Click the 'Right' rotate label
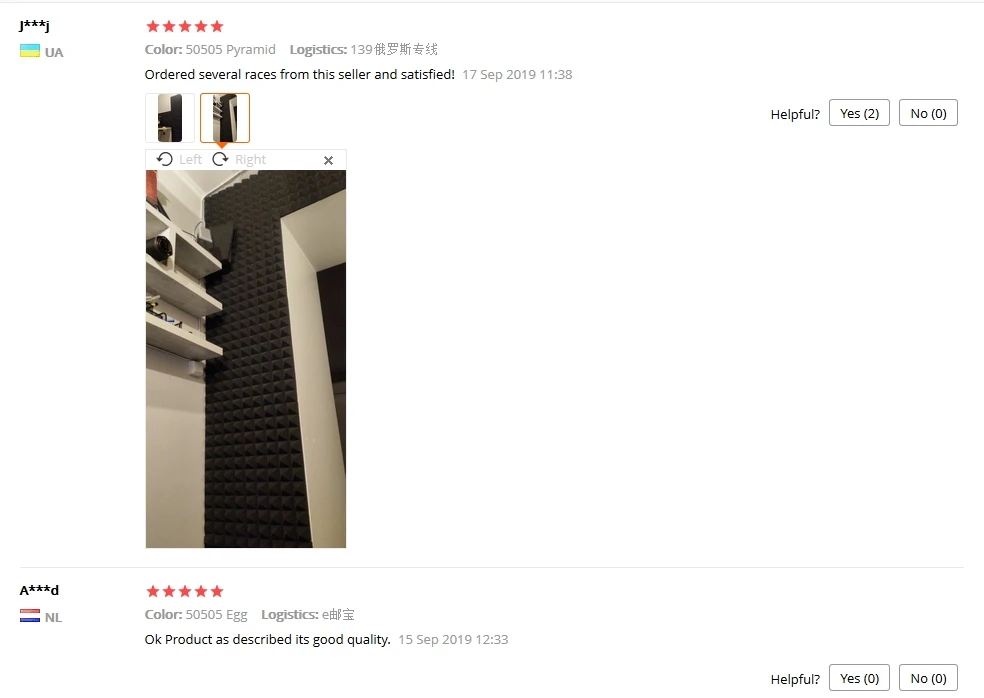 click(x=250, y=159)
